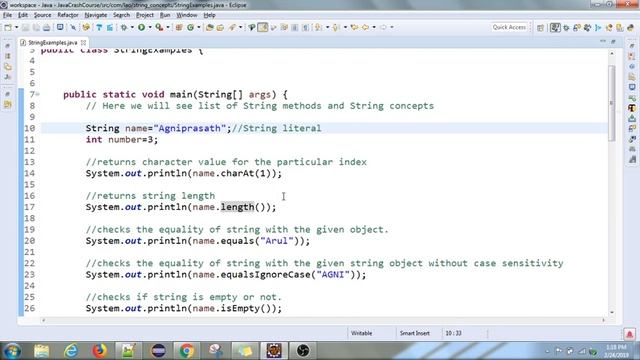Open the Run menu
This screenshot has width=640, height=360.
[x=165, y=15]
